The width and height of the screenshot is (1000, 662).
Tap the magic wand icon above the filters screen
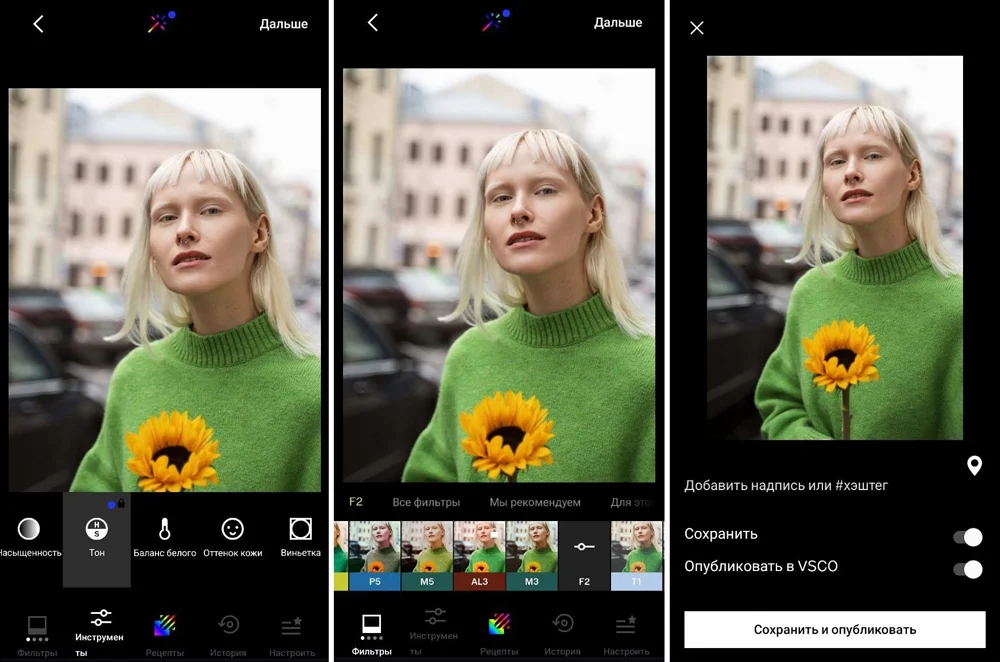496,22
